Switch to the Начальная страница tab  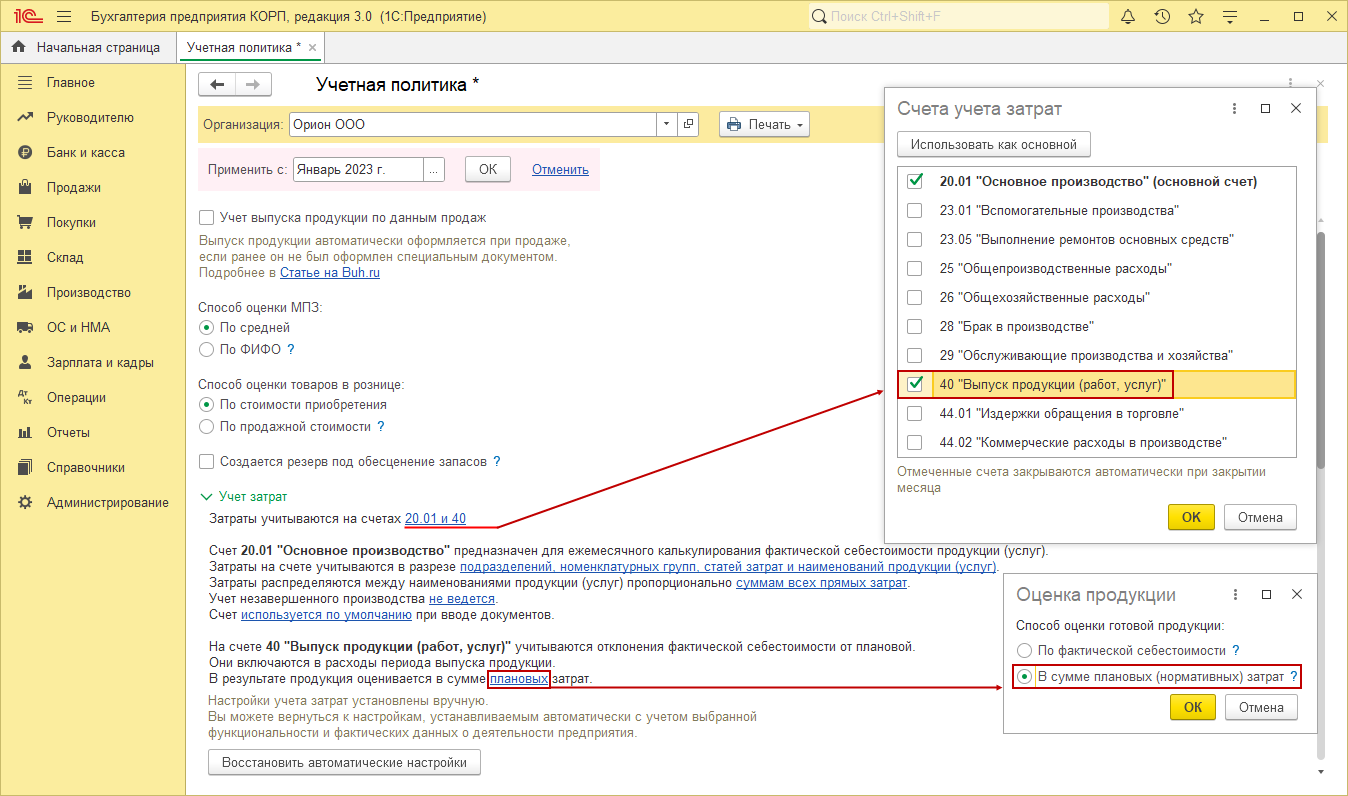88,48
